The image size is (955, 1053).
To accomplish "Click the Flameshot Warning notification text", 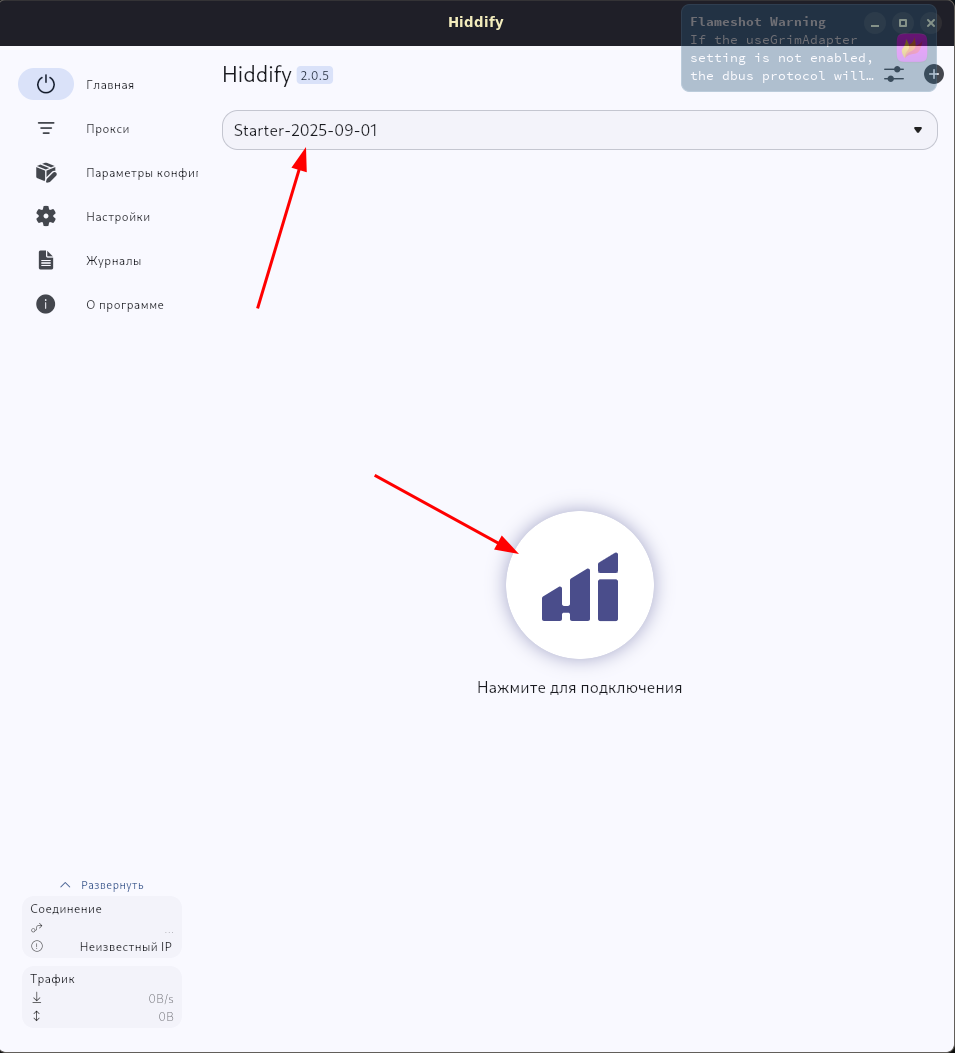I will coord(758,21).
